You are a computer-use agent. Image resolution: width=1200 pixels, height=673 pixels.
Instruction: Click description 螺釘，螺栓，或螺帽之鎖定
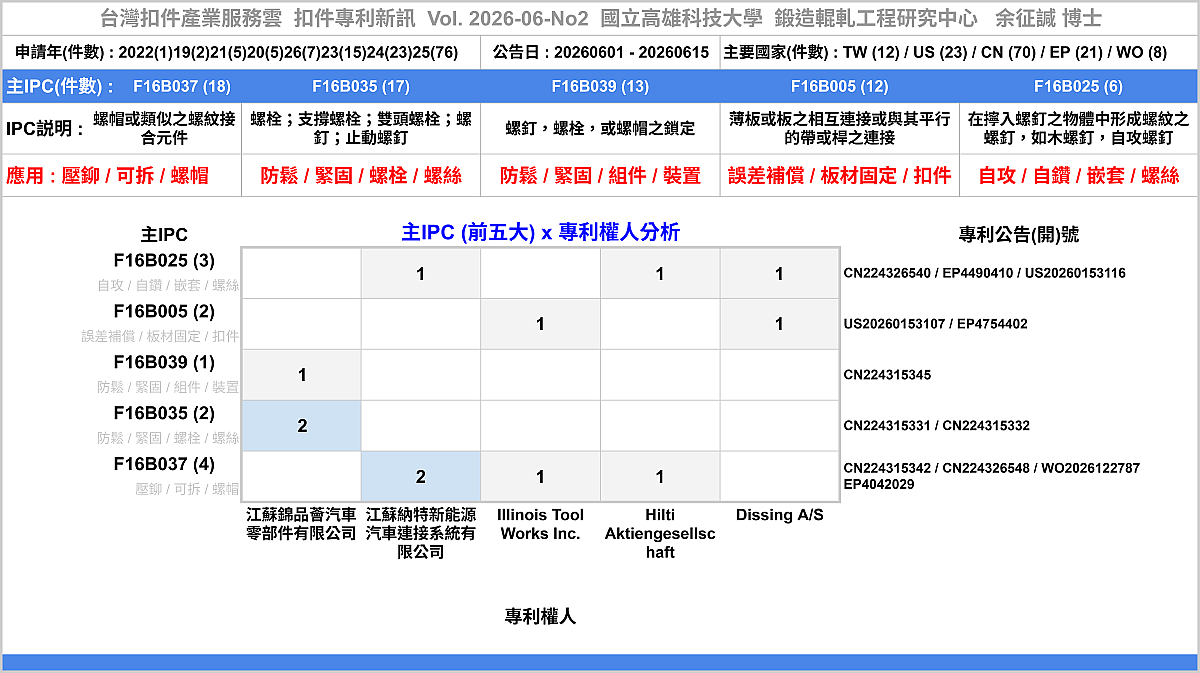coord(600,128)
